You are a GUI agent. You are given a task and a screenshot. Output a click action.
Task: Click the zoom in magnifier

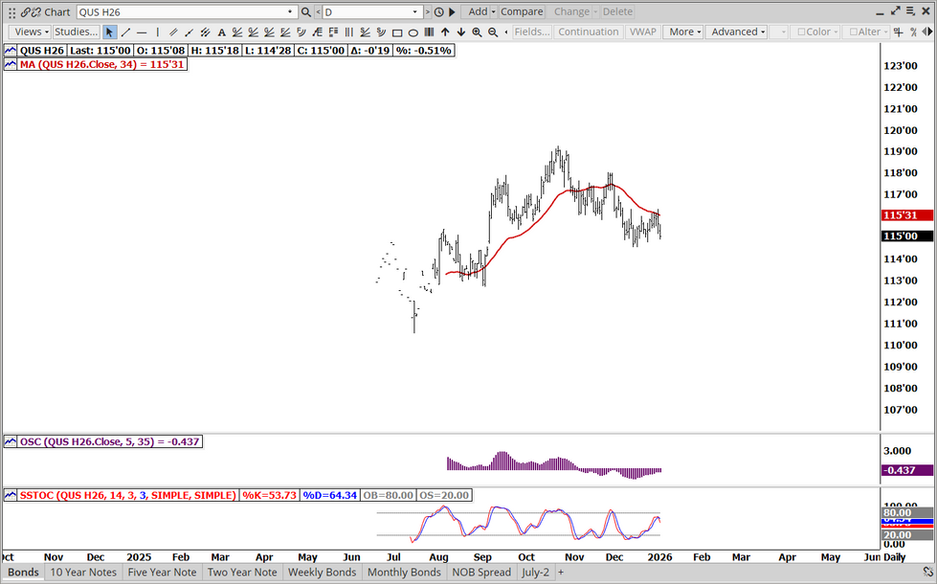(x=477, y=32)
